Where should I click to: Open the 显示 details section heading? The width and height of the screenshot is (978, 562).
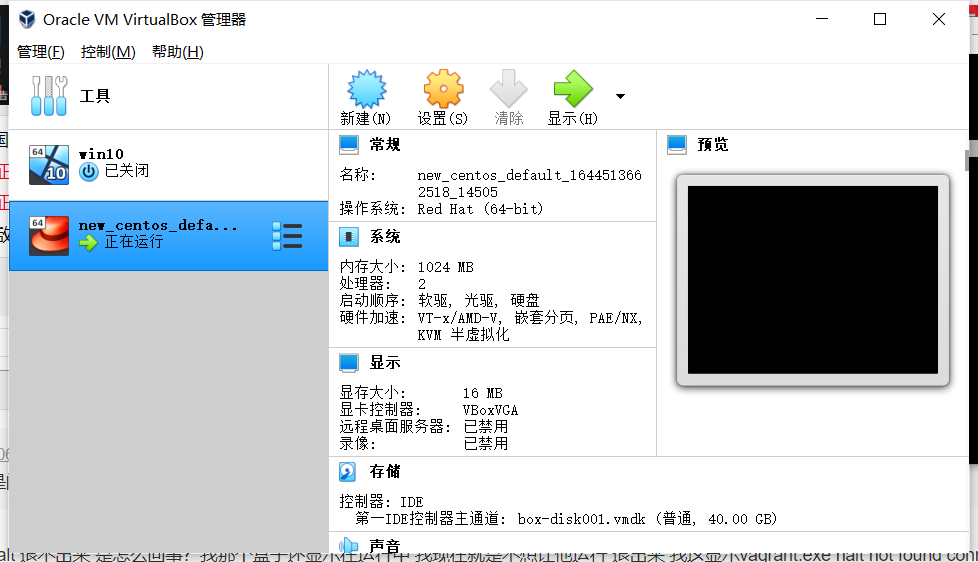point(385,362)
